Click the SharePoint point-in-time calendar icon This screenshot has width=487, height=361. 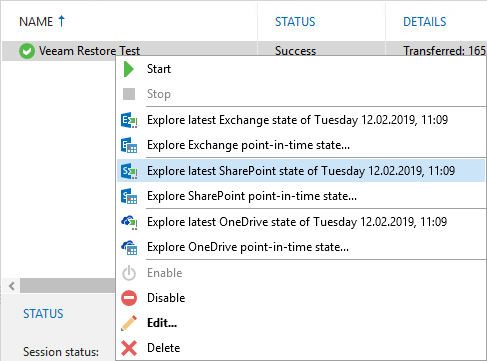point(129,196)
